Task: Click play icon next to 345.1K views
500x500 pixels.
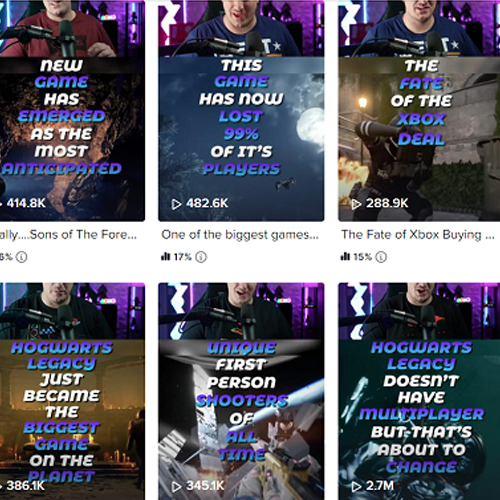Action: pyautogui.click(x=176, y=486)
